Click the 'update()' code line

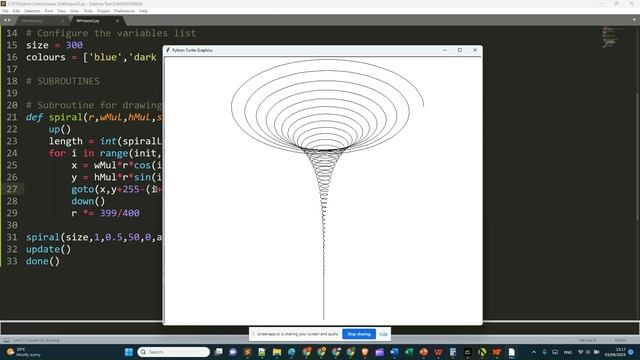coord(48,249)
